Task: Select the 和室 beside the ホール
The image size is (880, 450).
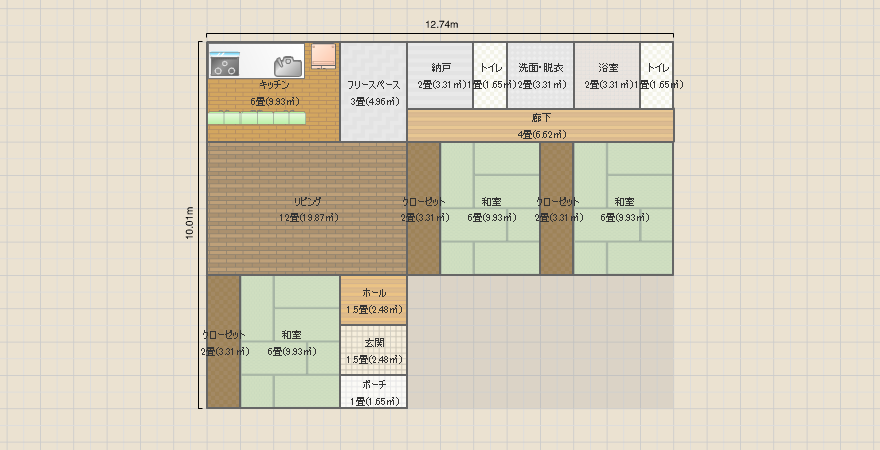Action: 290,341
